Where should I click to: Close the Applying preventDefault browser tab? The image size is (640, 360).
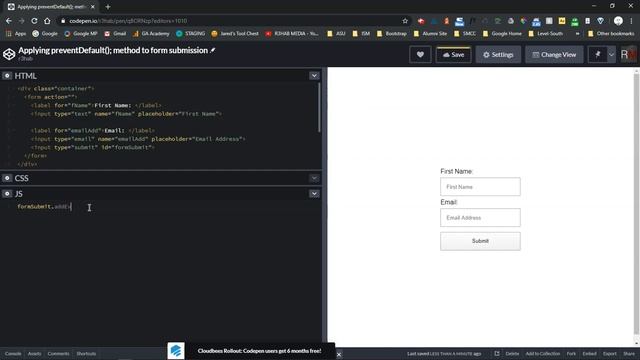click(x=93, y=7)
